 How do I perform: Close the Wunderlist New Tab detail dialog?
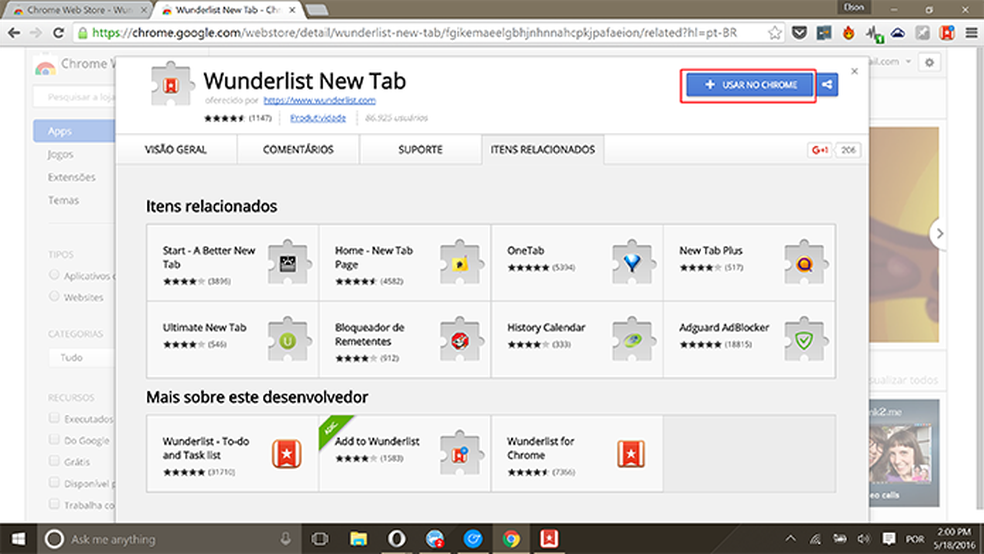click(x=854, y=71)
